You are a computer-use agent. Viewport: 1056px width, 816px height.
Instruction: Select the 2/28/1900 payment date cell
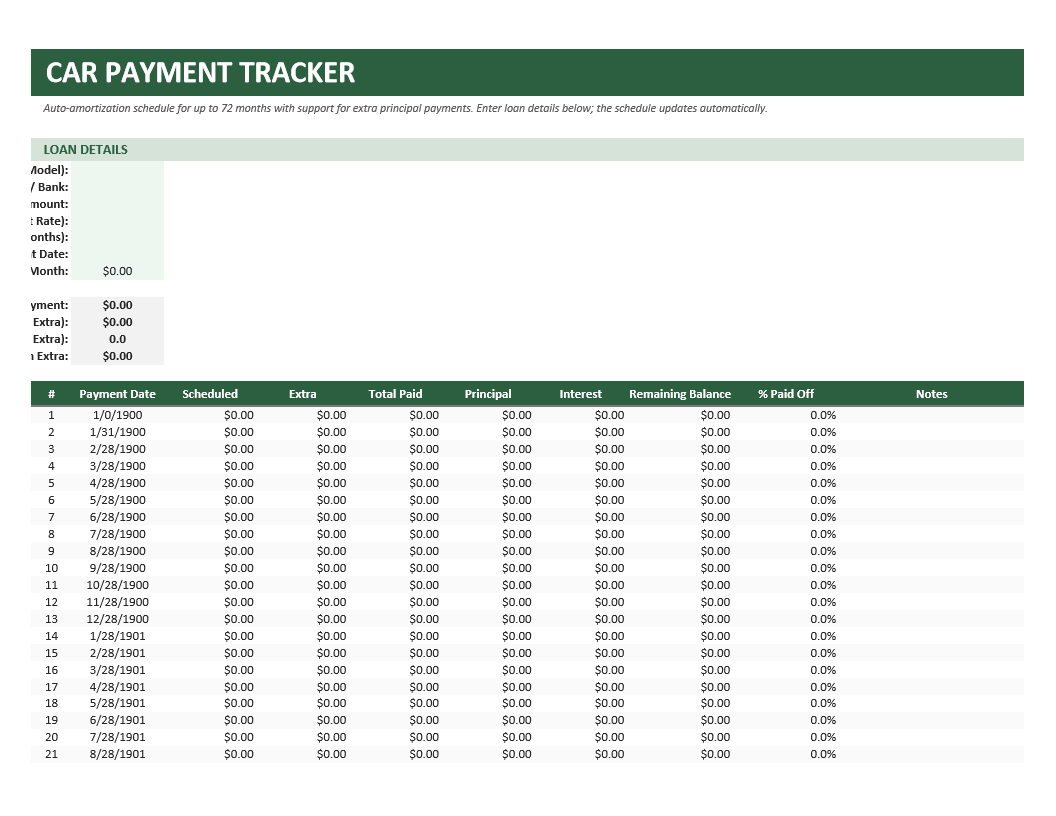117,448
